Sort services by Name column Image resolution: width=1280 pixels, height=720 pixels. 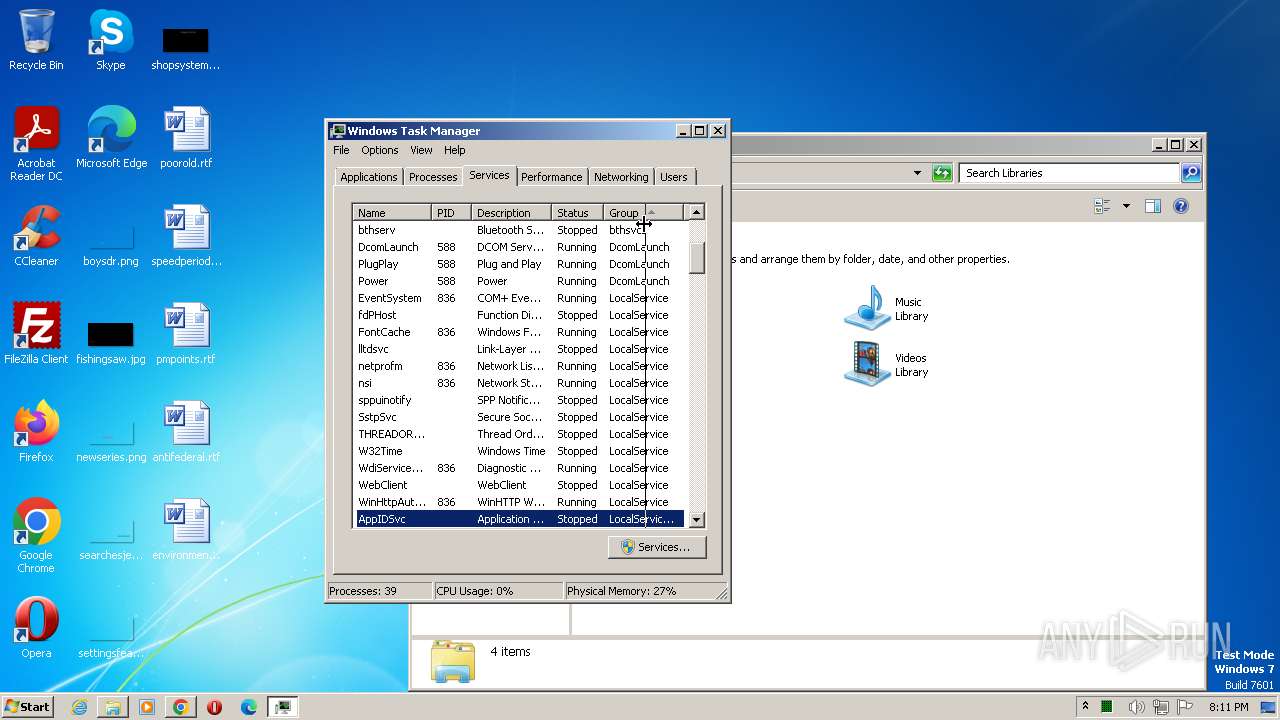tap(393, 213)
